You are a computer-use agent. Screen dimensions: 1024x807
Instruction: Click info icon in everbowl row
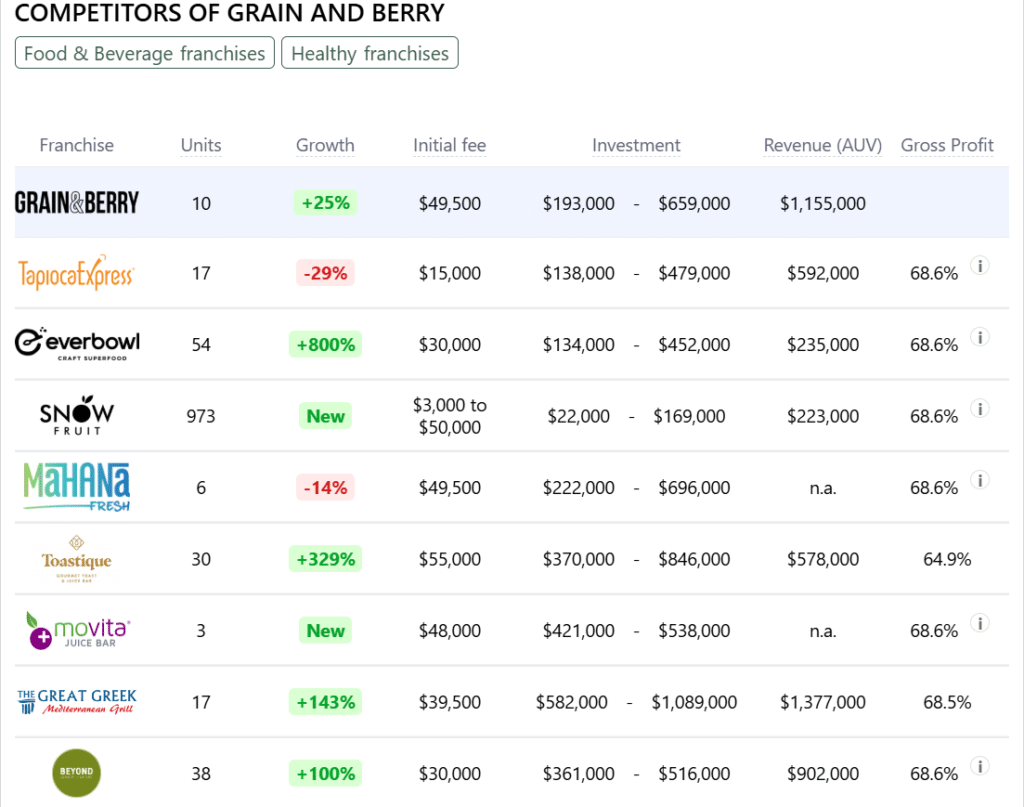coord(980,337)
